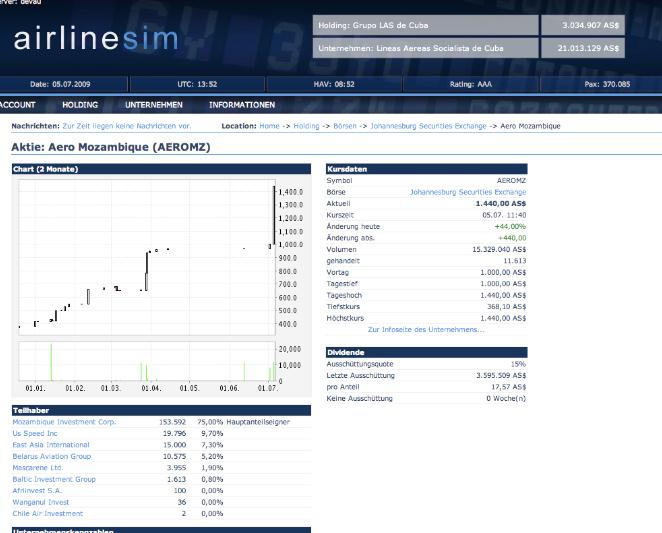Select the Hauptanteilseigner label
Viewport: 662px width, 533px height.
click(258, 422)
